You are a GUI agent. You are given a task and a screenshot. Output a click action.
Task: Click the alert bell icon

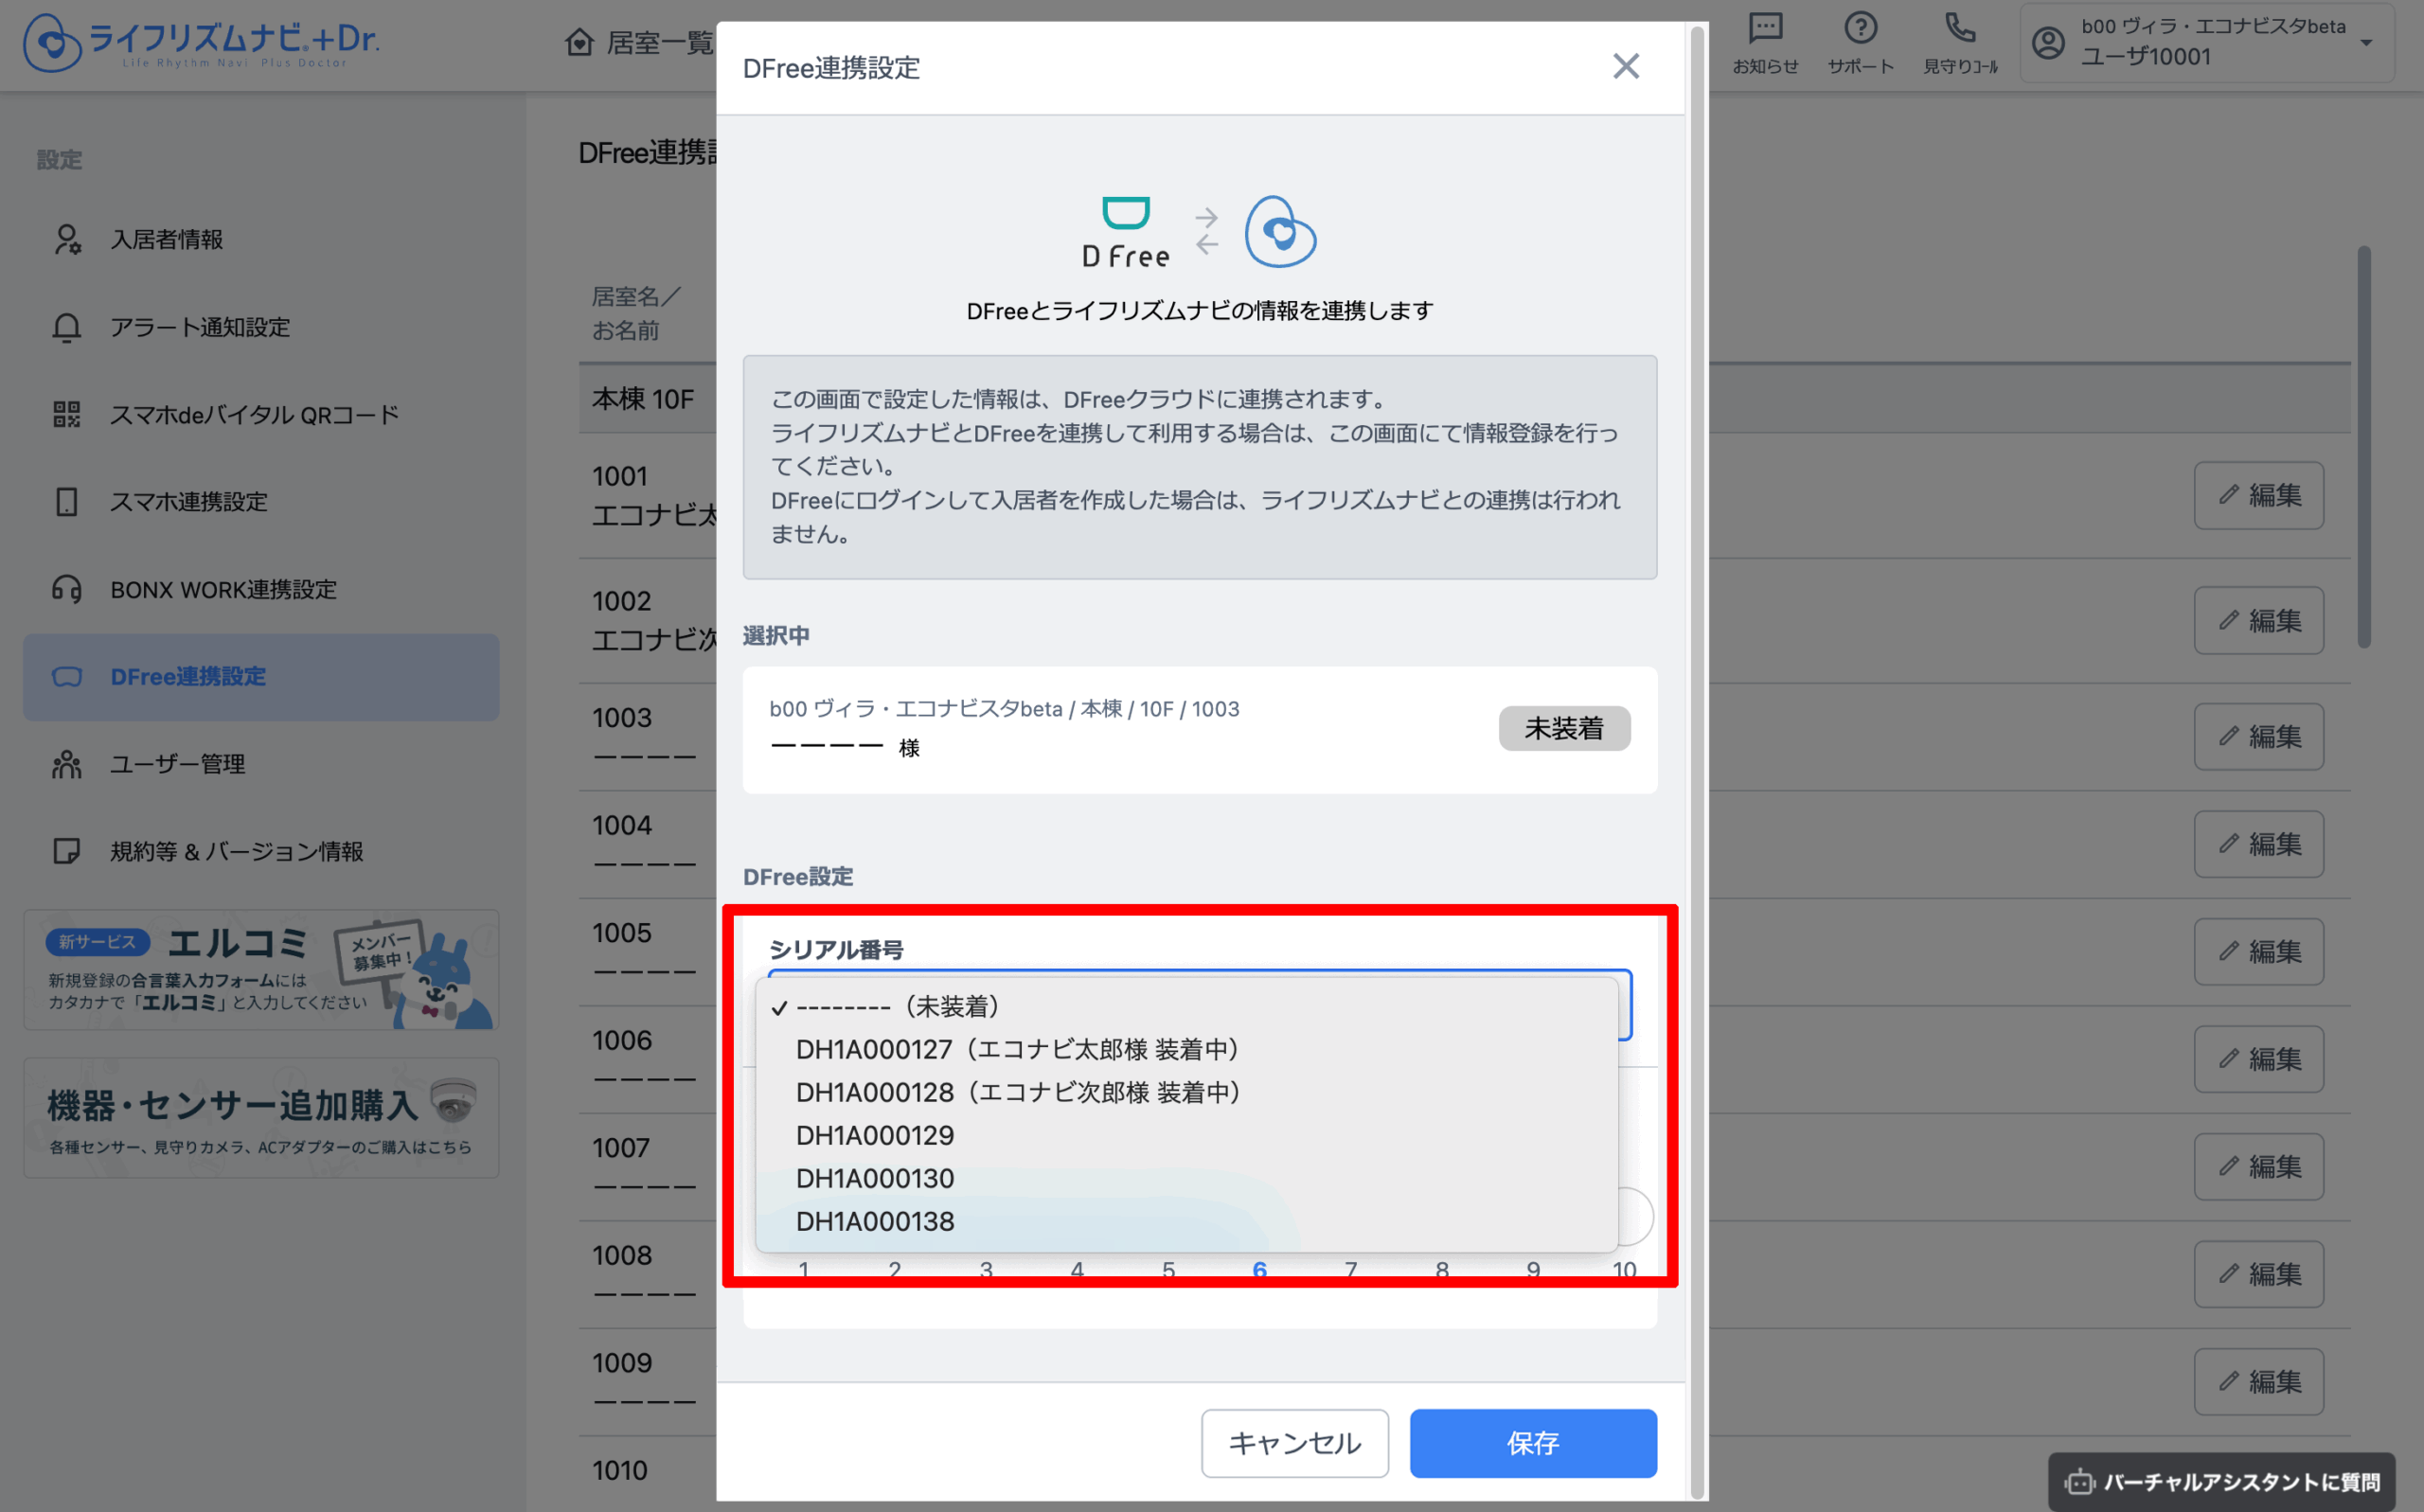pos(67,327)
